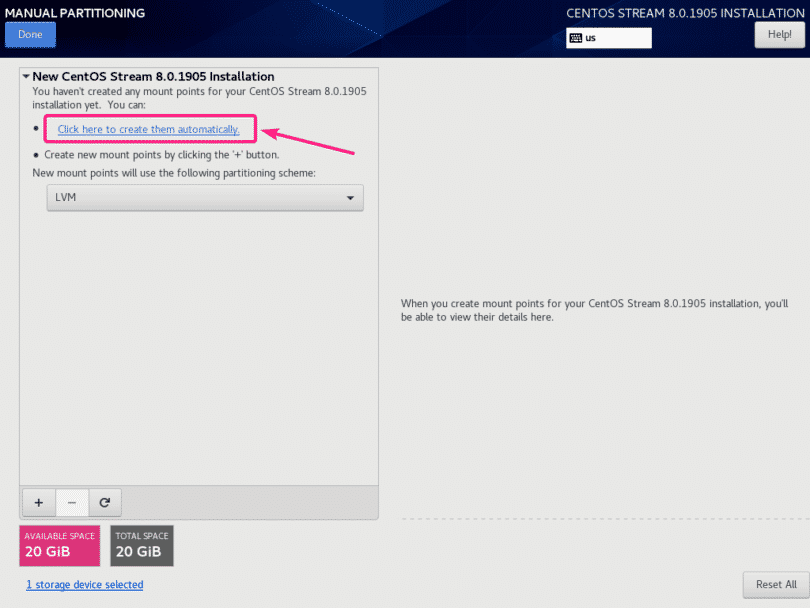Open the "us" keyboard layout selector
Viewport: 810px width, 608px height.
pyautogui.click(x=608, y=38)
